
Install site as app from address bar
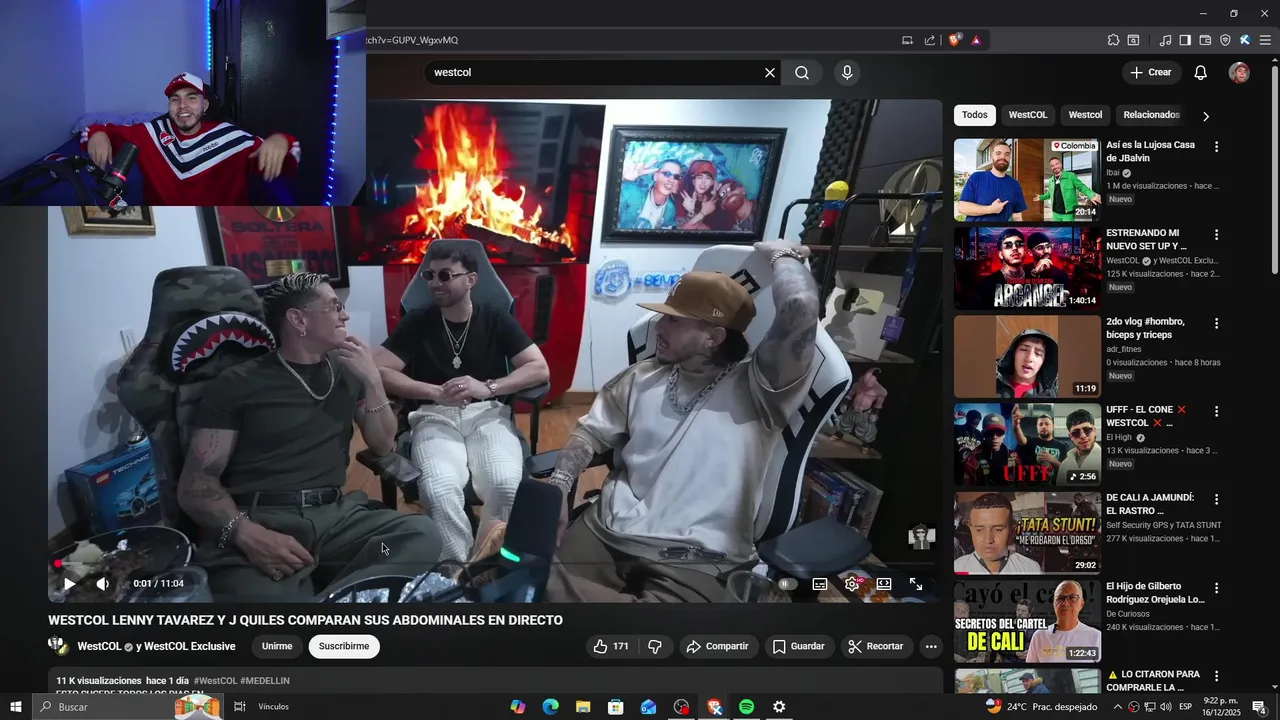click(x=907, y=40)
